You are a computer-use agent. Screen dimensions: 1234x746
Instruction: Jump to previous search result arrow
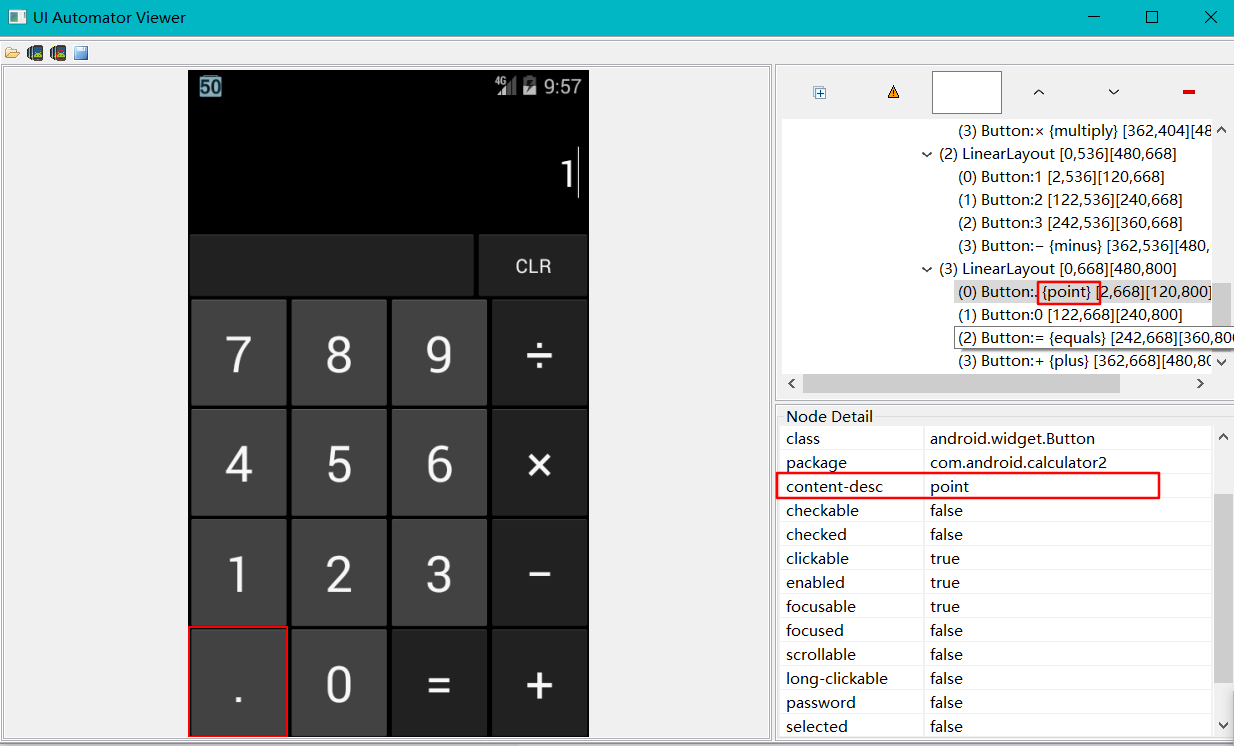coord(1038,91)
